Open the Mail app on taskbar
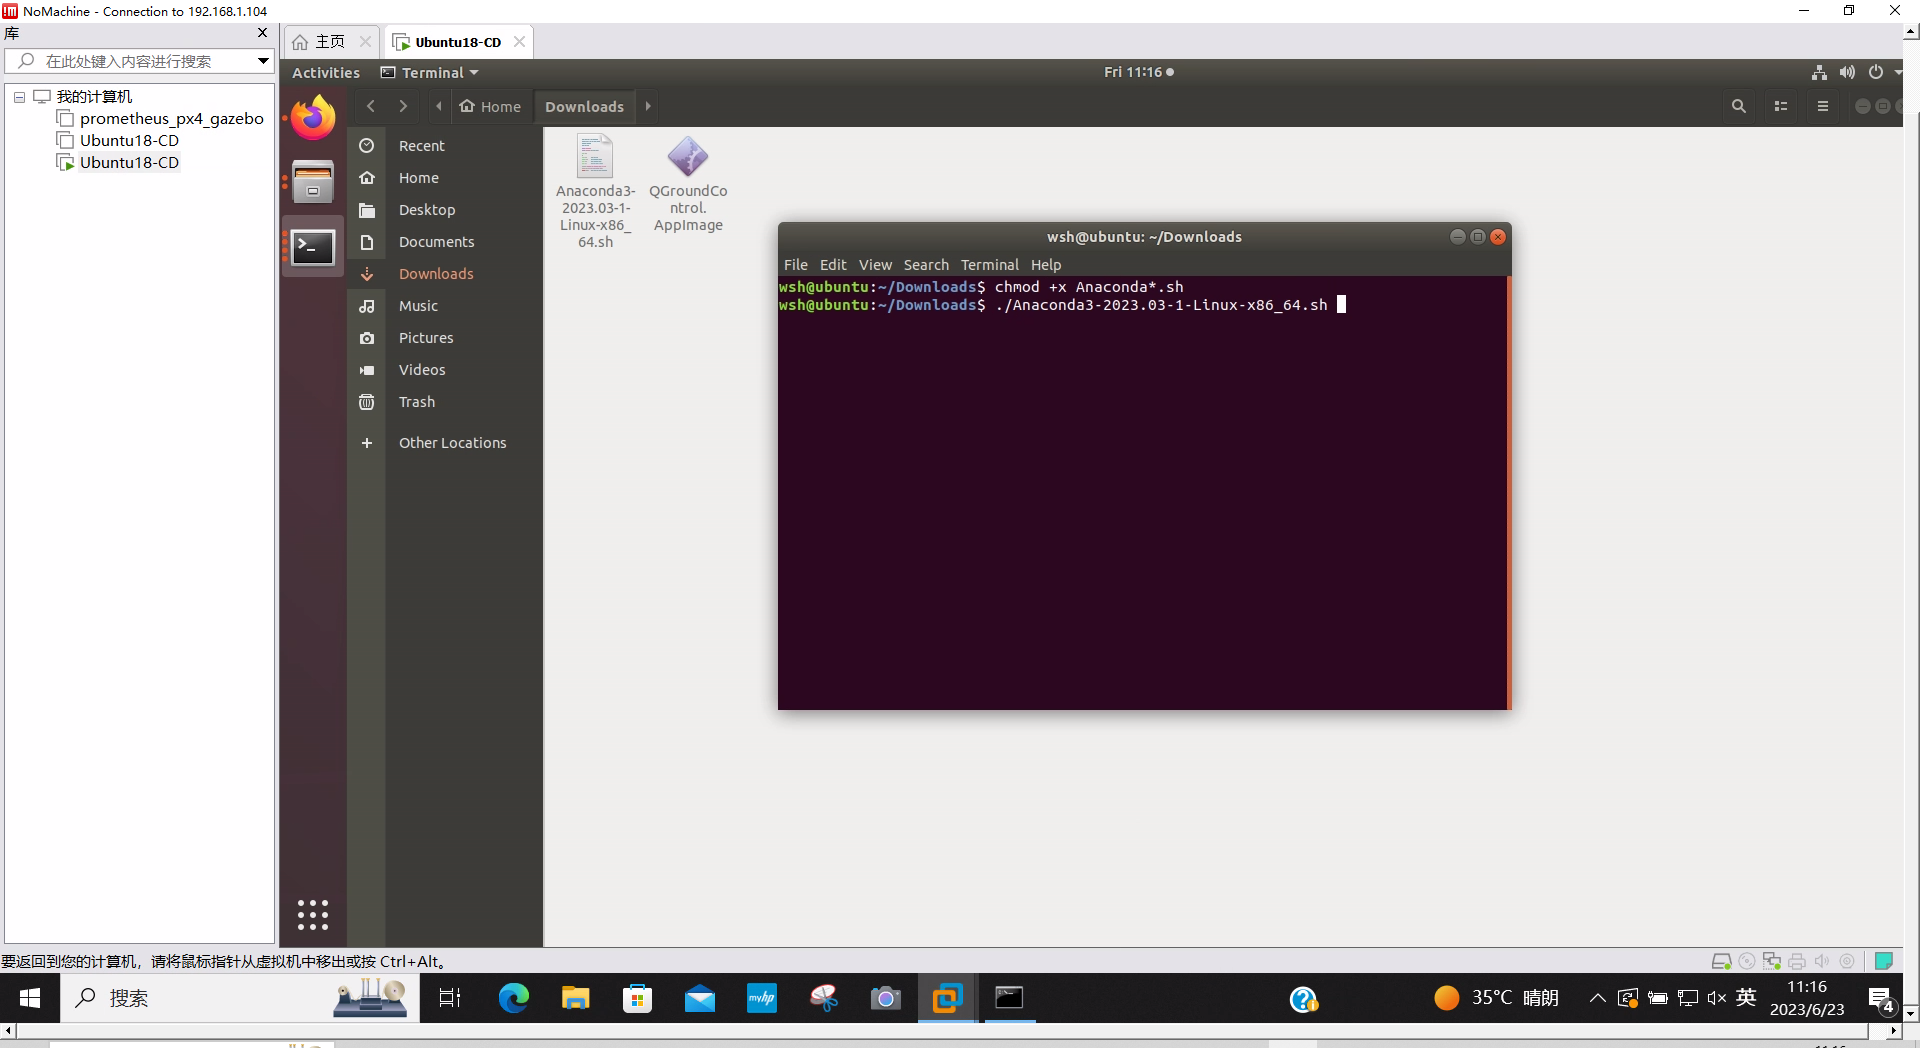This screenshot has height=1048, width=1920. 700,998
